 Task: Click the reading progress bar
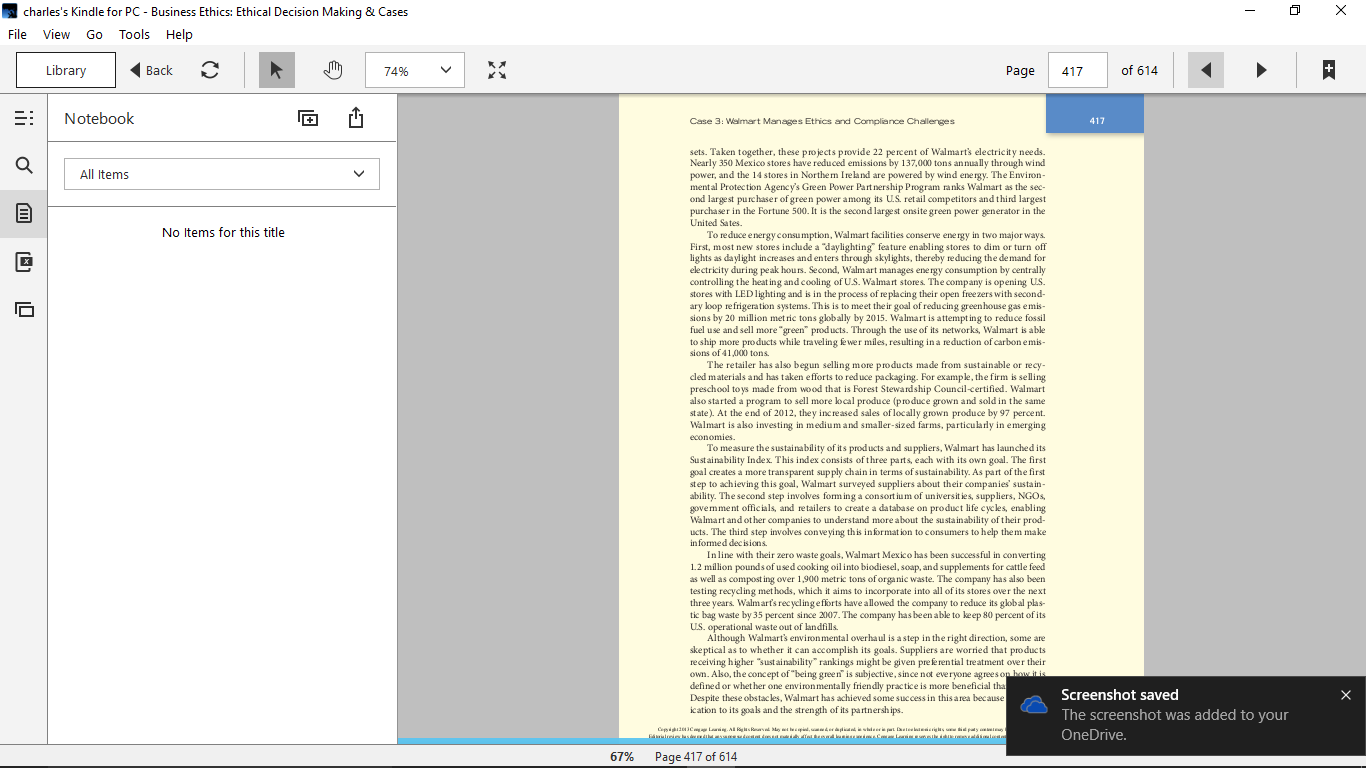pyautogui.click(x=702, y=741)
